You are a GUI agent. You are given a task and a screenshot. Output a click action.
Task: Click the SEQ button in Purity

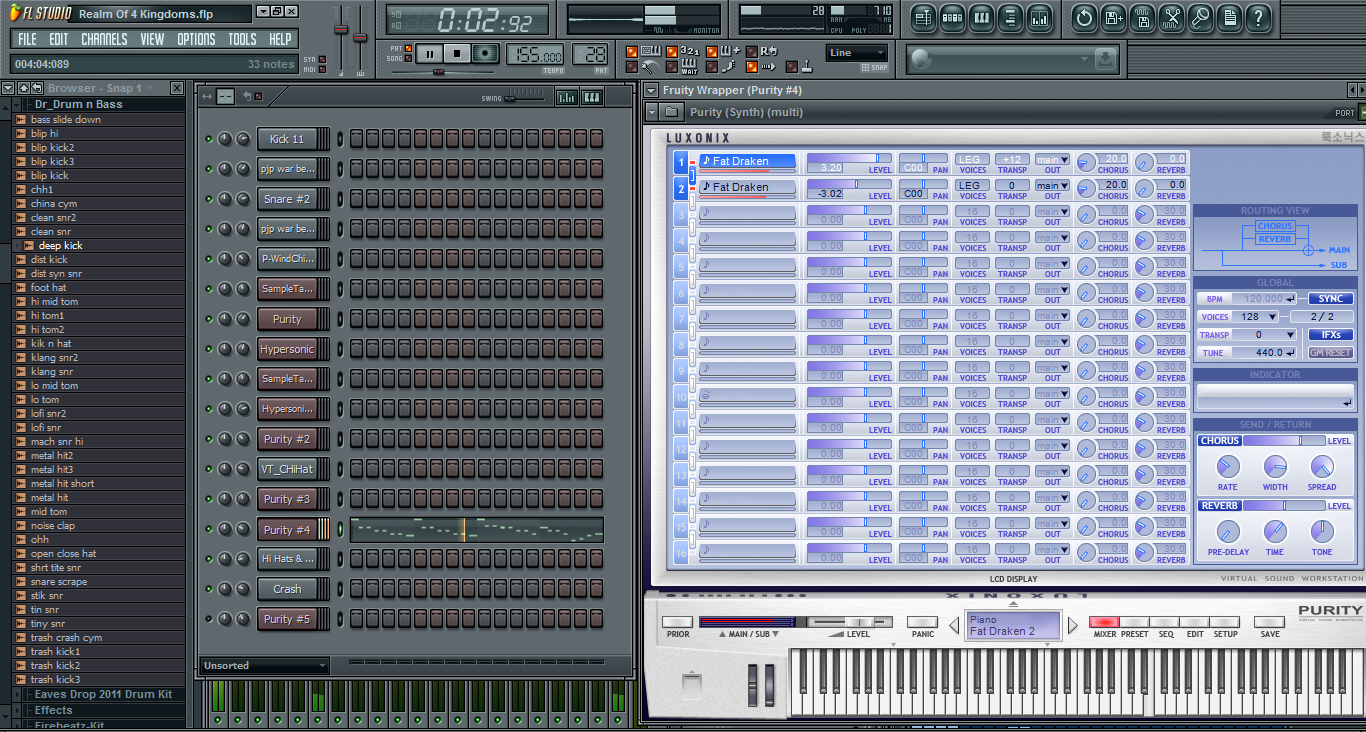coord(1165,623)
